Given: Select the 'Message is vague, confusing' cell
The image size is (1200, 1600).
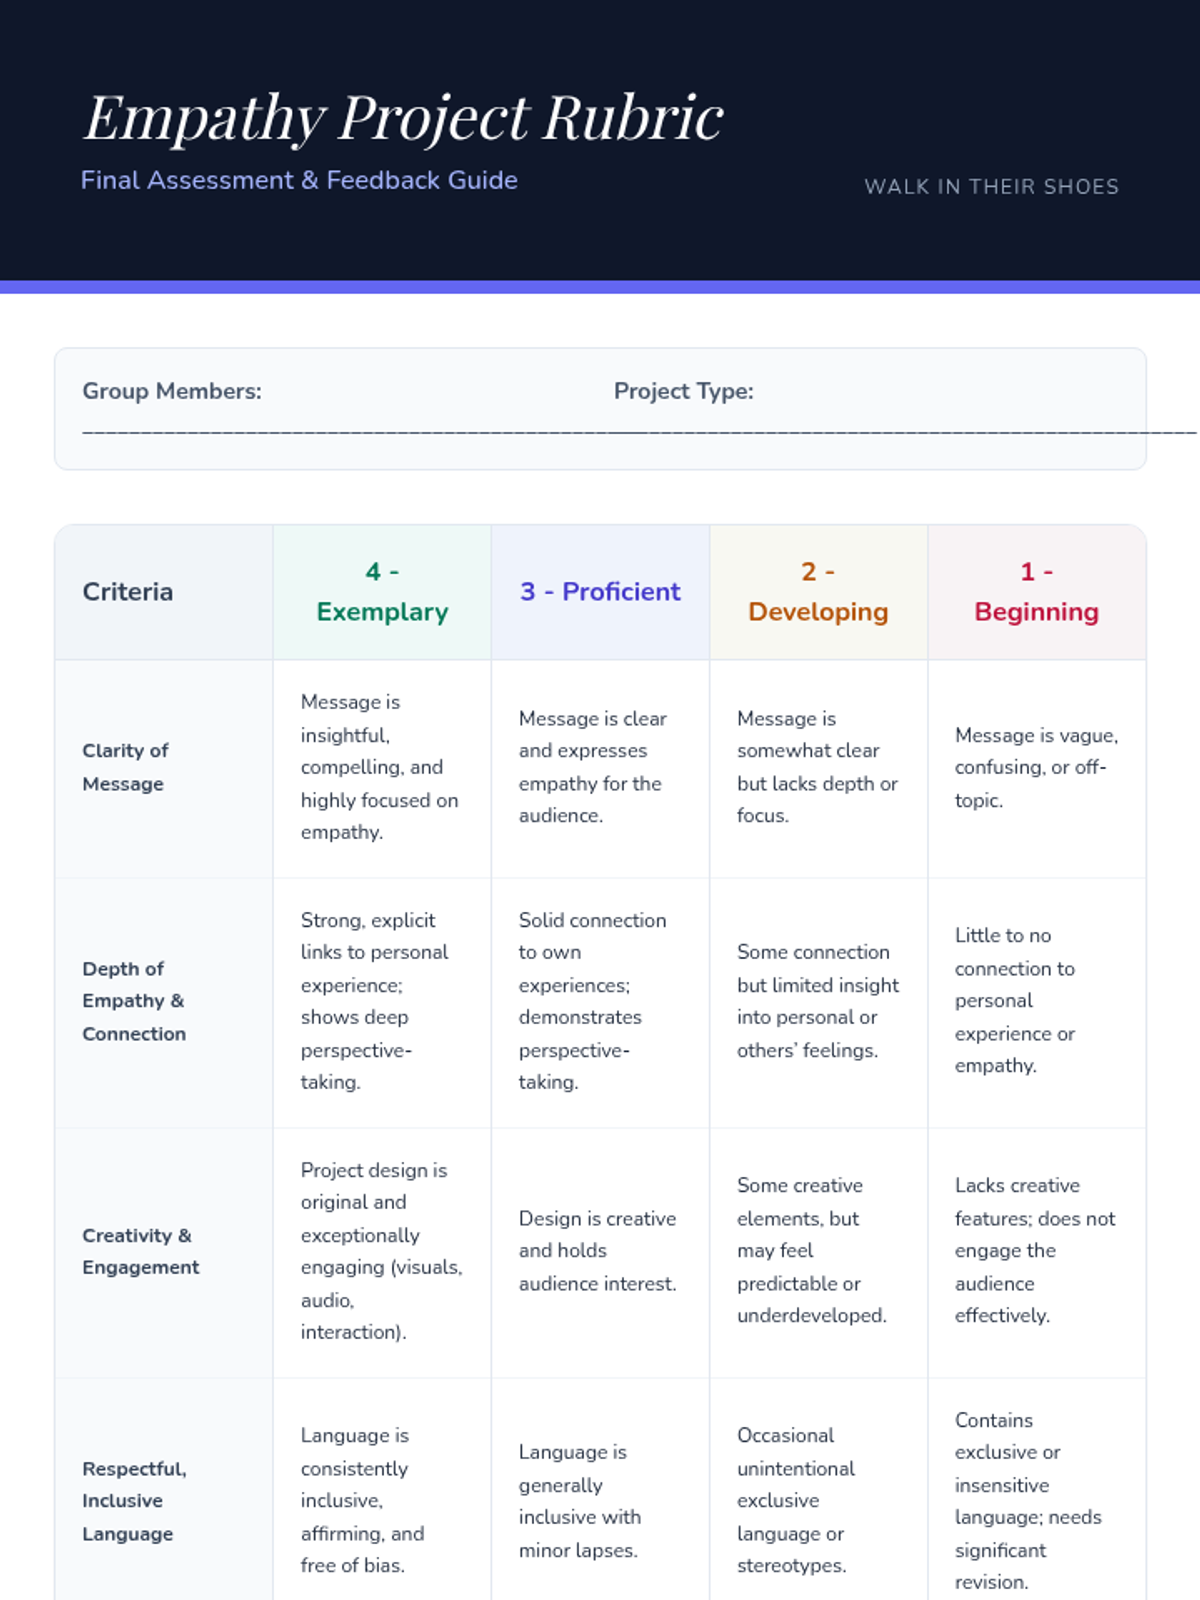Looking at the screenshot, I should 1036,767.
